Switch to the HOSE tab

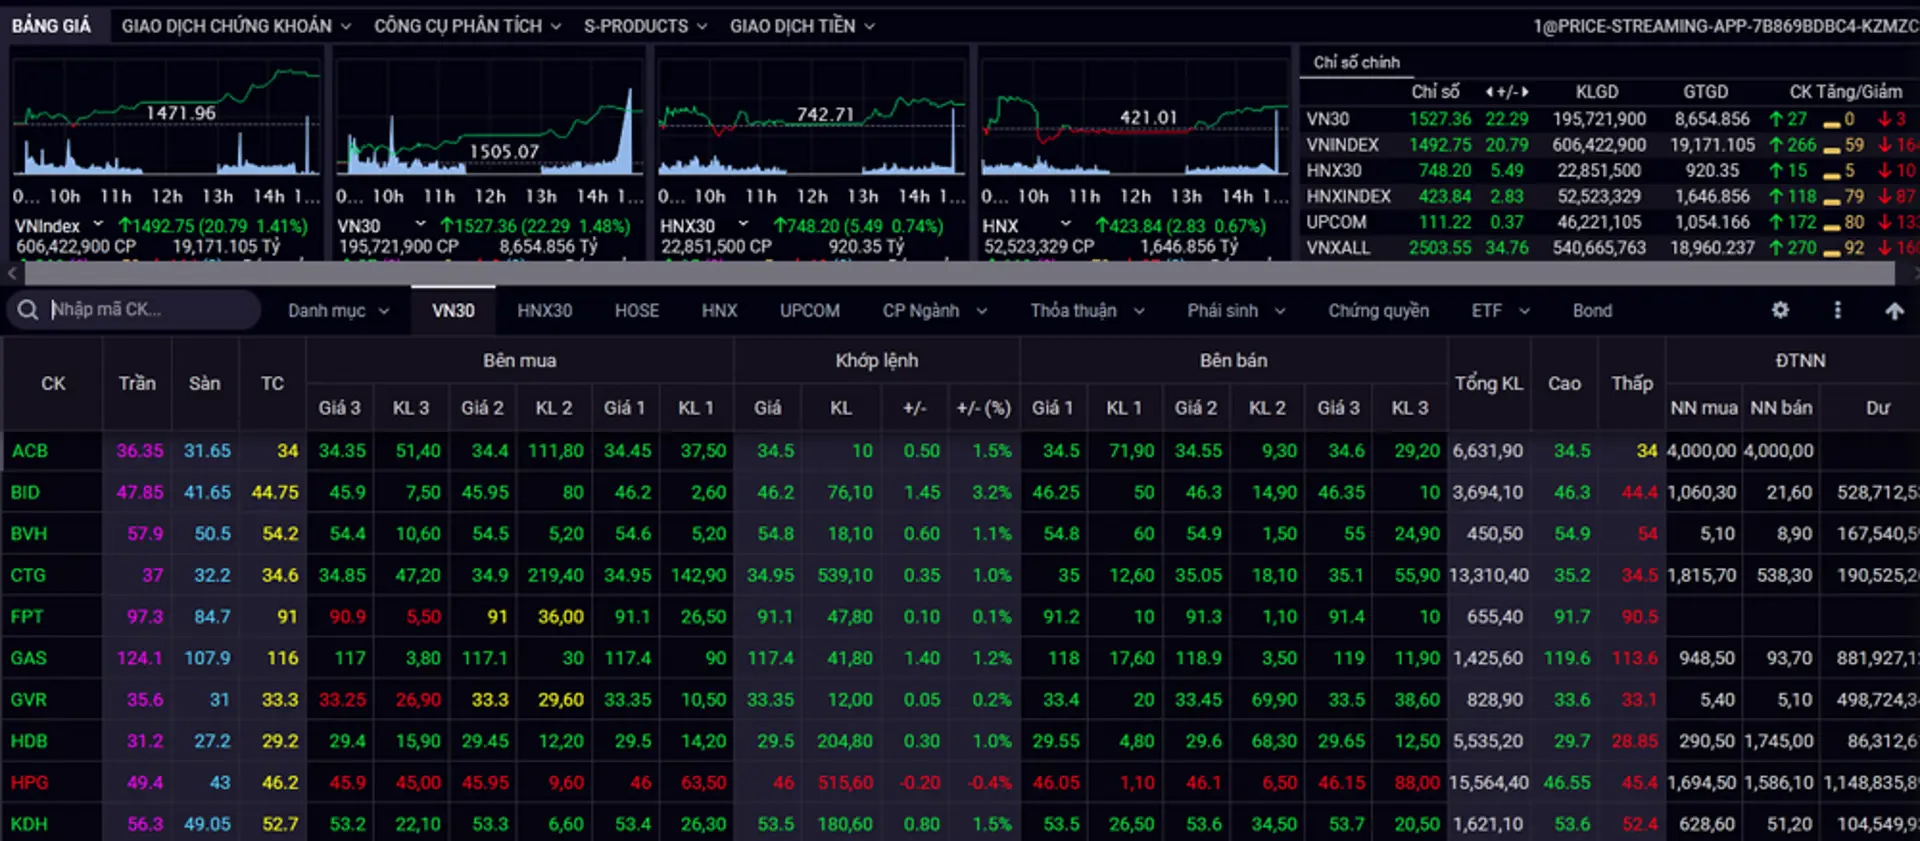pos(637,311)
